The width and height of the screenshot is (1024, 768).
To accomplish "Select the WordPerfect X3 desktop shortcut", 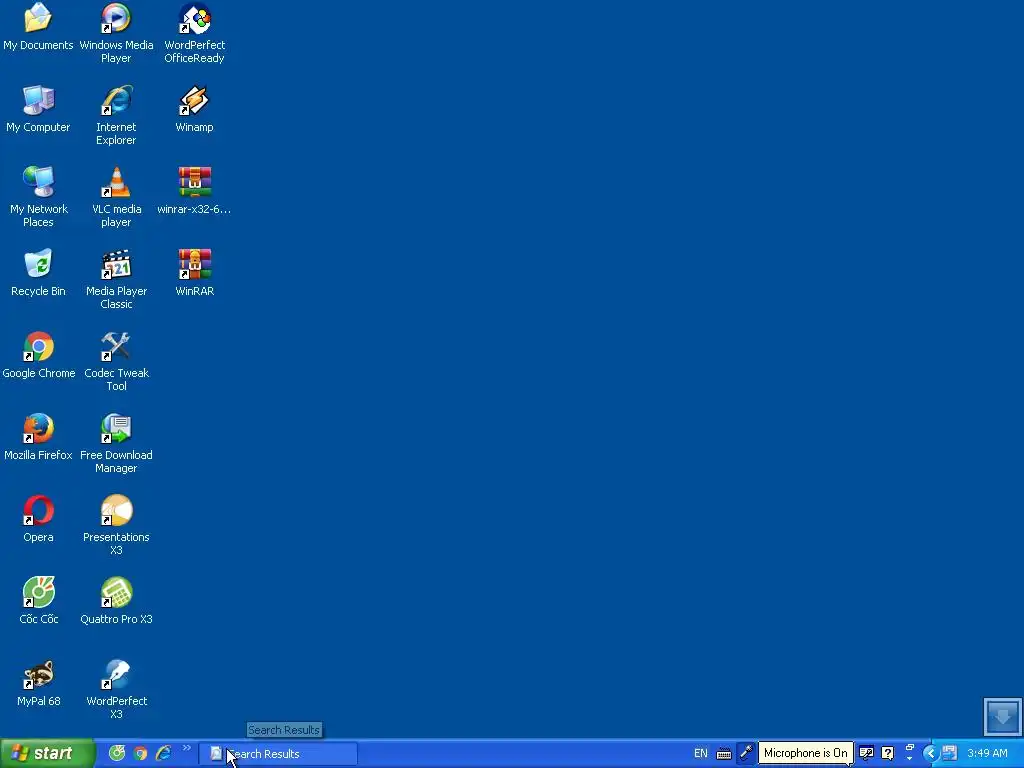I will pos(116,690).
